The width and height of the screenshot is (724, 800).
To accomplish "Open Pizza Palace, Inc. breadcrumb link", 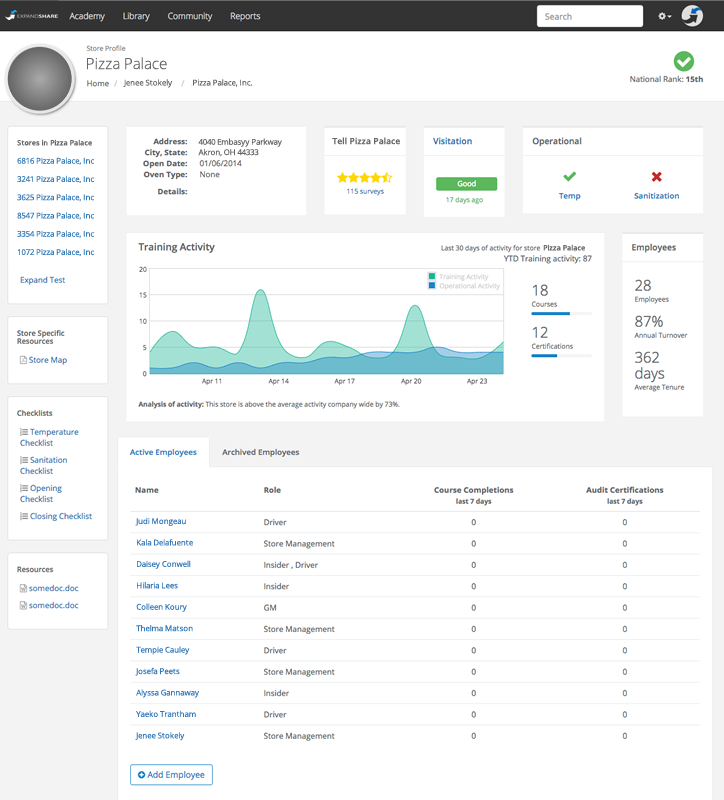I will pyautogui.click(x=222, y=83).
